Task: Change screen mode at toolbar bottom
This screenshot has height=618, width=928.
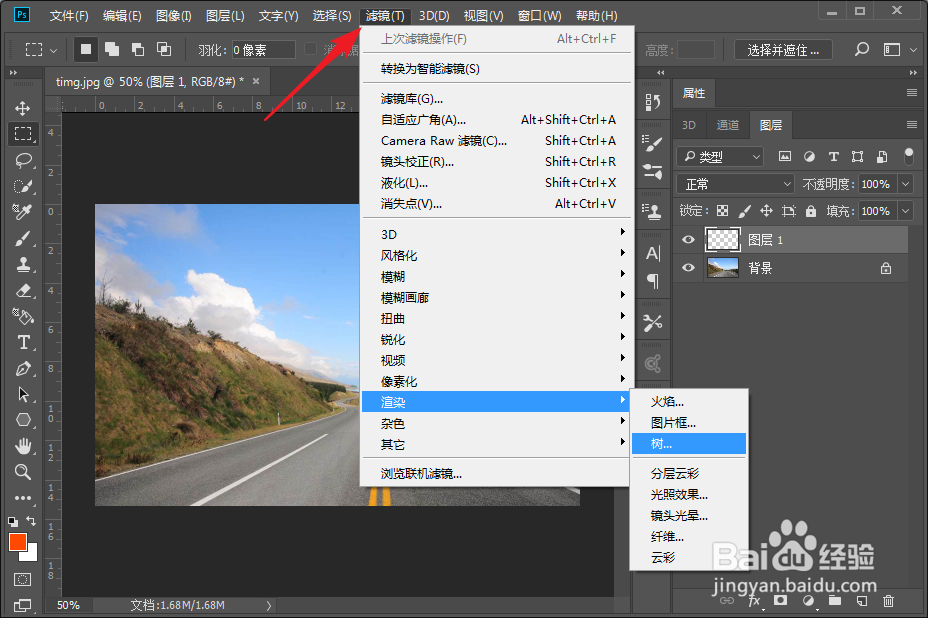Action: tap(22, 605)
